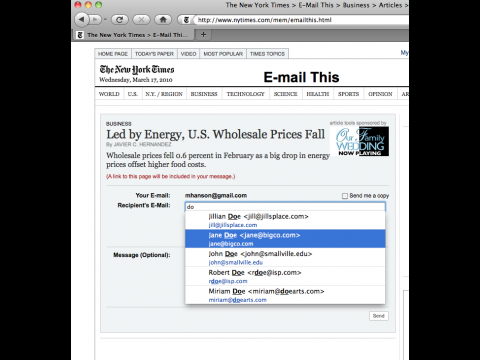Go to the WORLD section
Screen dimensions: 480x360
(109, 94)
